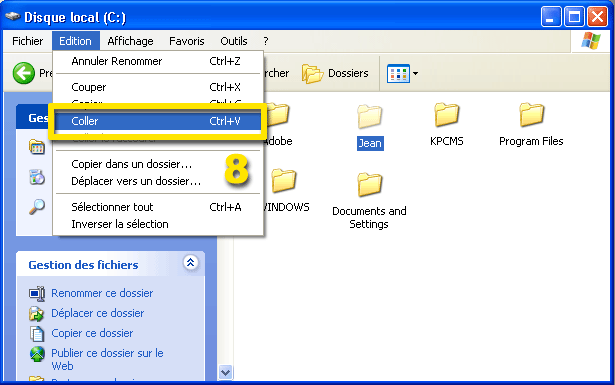The image size is (615, 385).
Task: Choose Annuler Renommer in Edition menu
Action: pos(158,61)
